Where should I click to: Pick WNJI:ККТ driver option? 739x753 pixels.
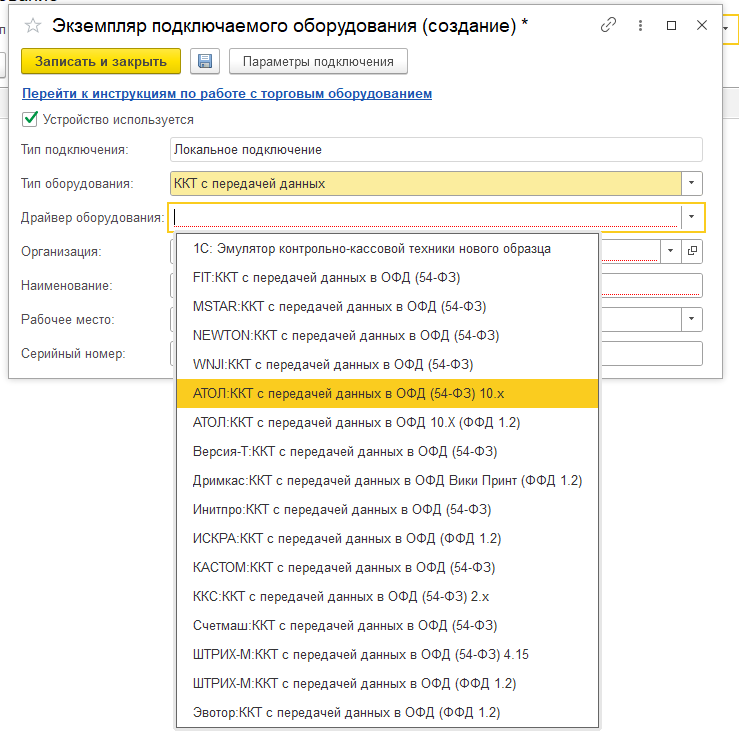click(388, 364)
